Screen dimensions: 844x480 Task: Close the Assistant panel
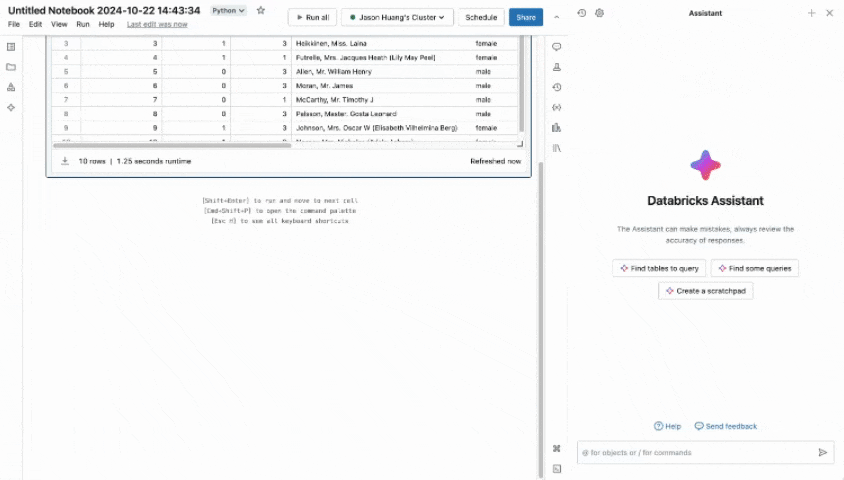[829, 13]
